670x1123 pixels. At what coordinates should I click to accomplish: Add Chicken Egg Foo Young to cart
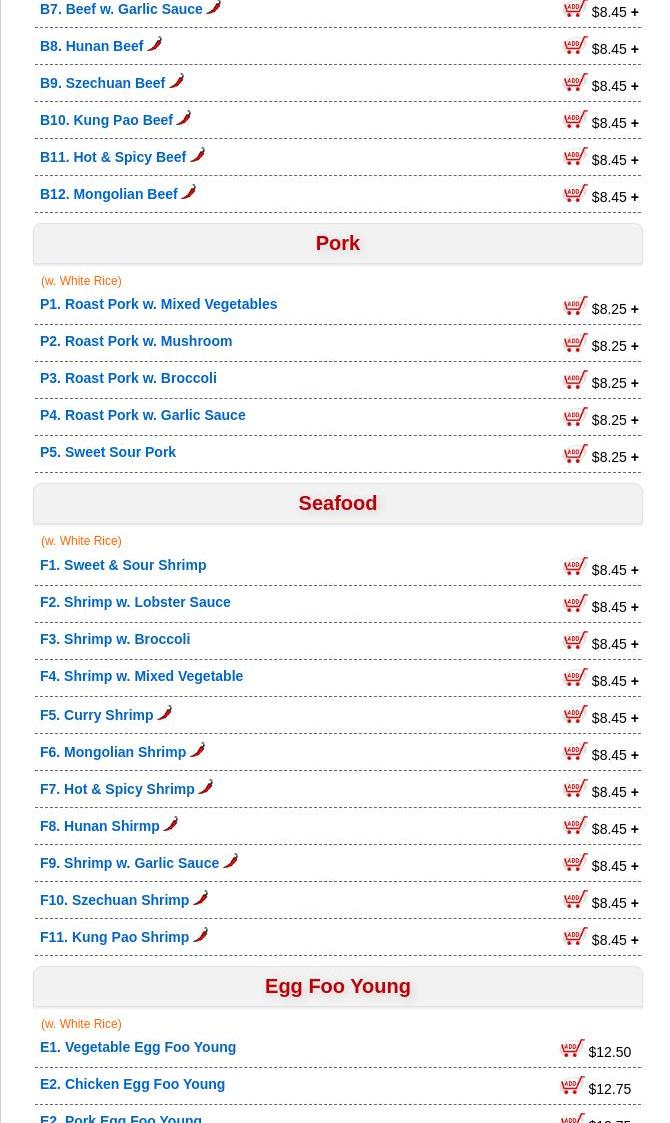572,1086
